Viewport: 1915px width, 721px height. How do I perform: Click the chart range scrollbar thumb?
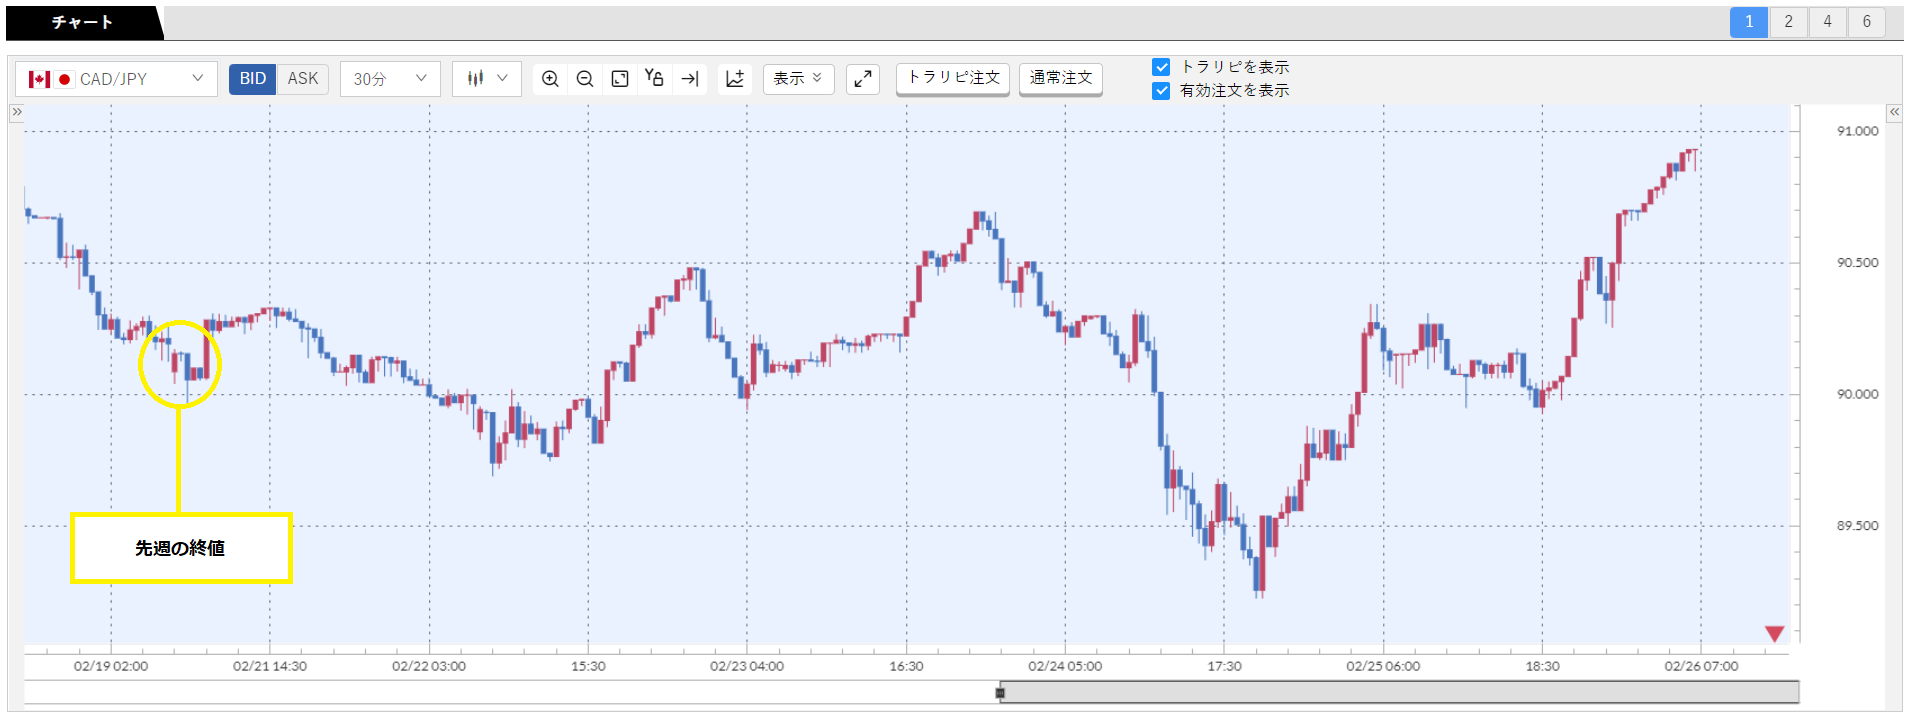coord(1398,692)
